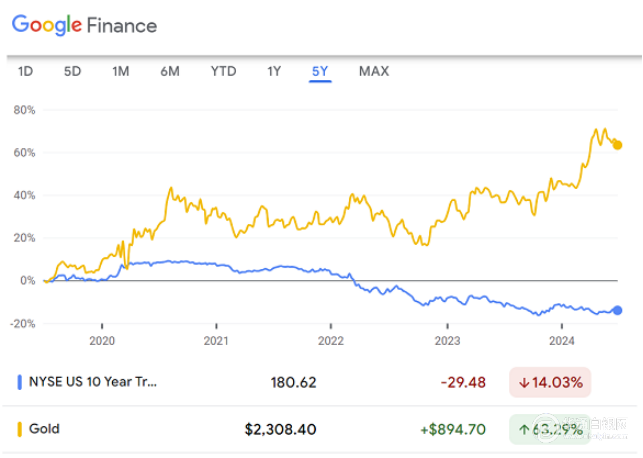643x458 pixels.
Task: Click the blue Treasury color marker
Action: pyautogui.click(x=20, y=381)
